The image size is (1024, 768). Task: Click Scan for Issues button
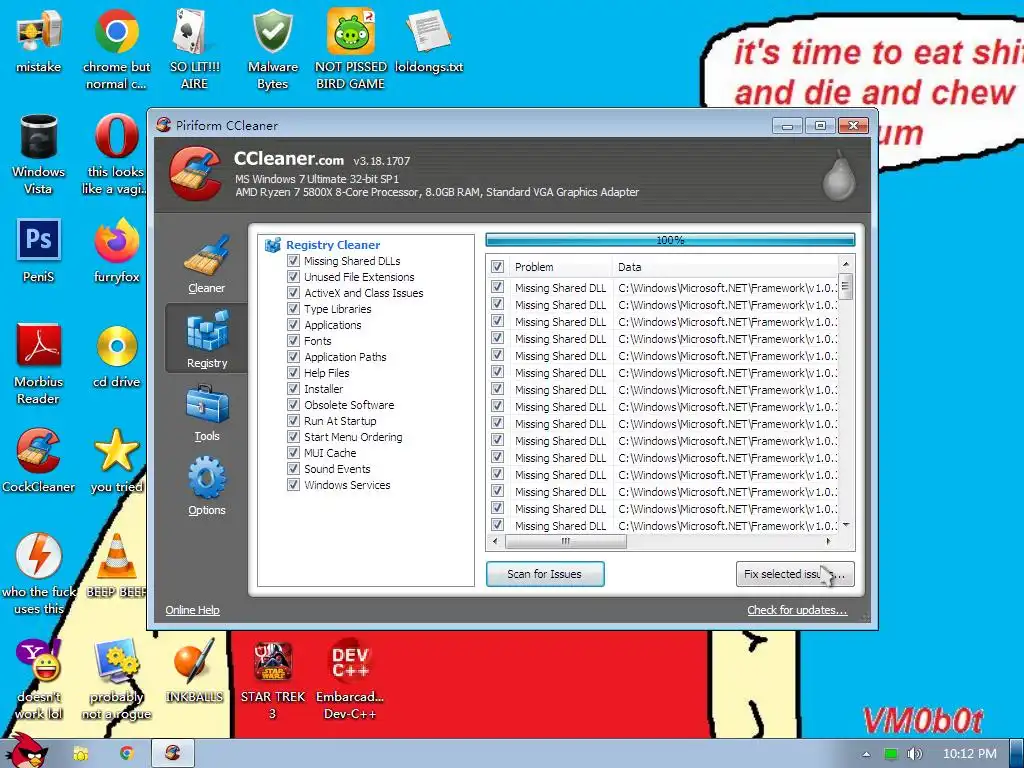click(x=545, y=574)
